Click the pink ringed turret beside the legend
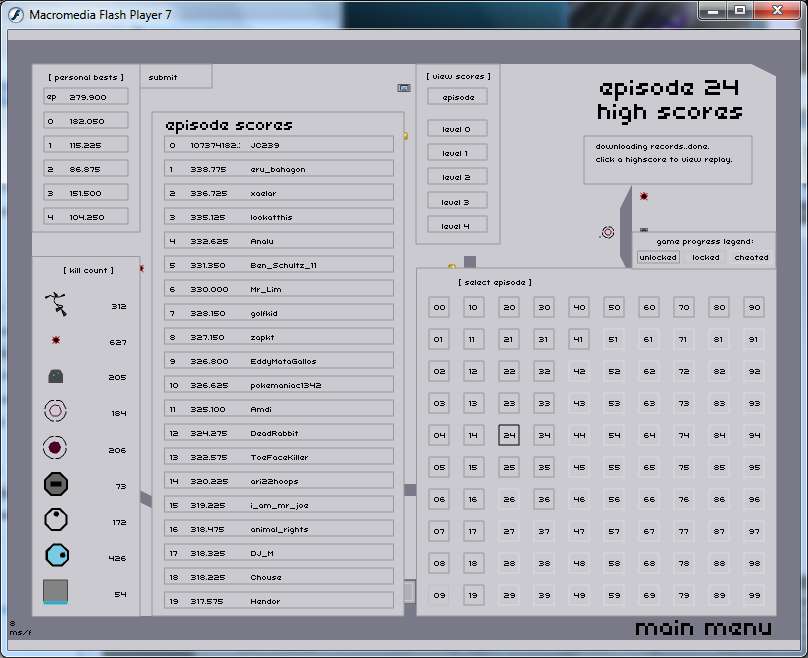 pos(607,232)
